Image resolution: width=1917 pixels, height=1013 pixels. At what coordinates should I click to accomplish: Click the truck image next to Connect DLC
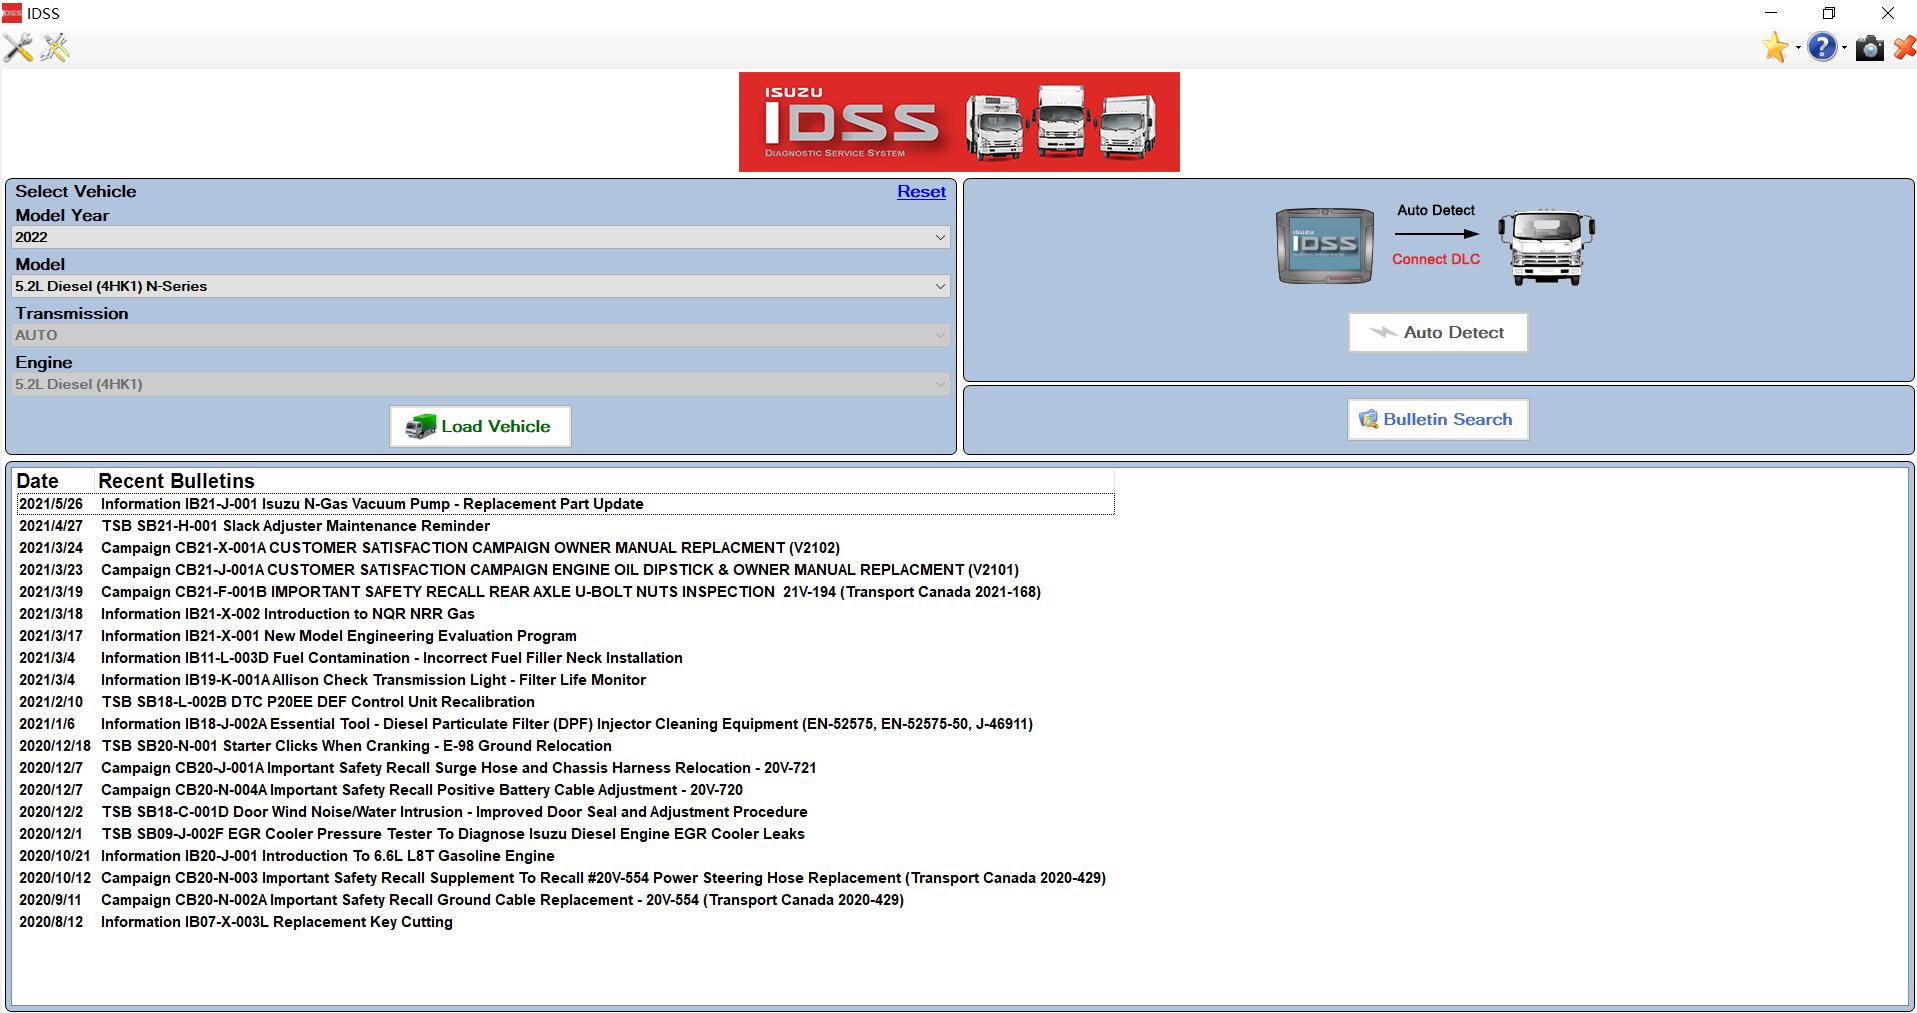click(x=1544, y=246)
